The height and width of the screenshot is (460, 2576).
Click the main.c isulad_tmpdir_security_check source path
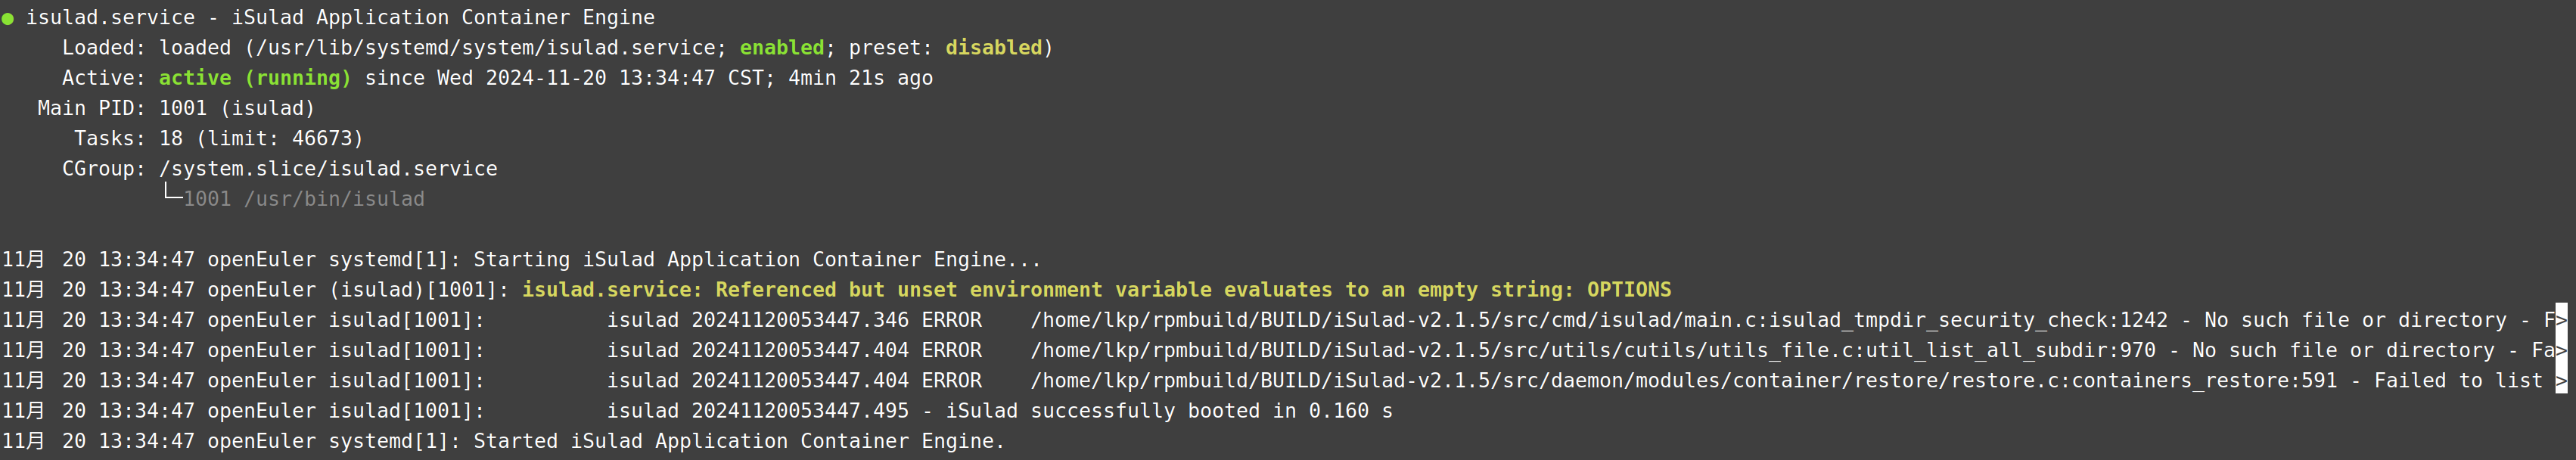(x=1599, y=320)
